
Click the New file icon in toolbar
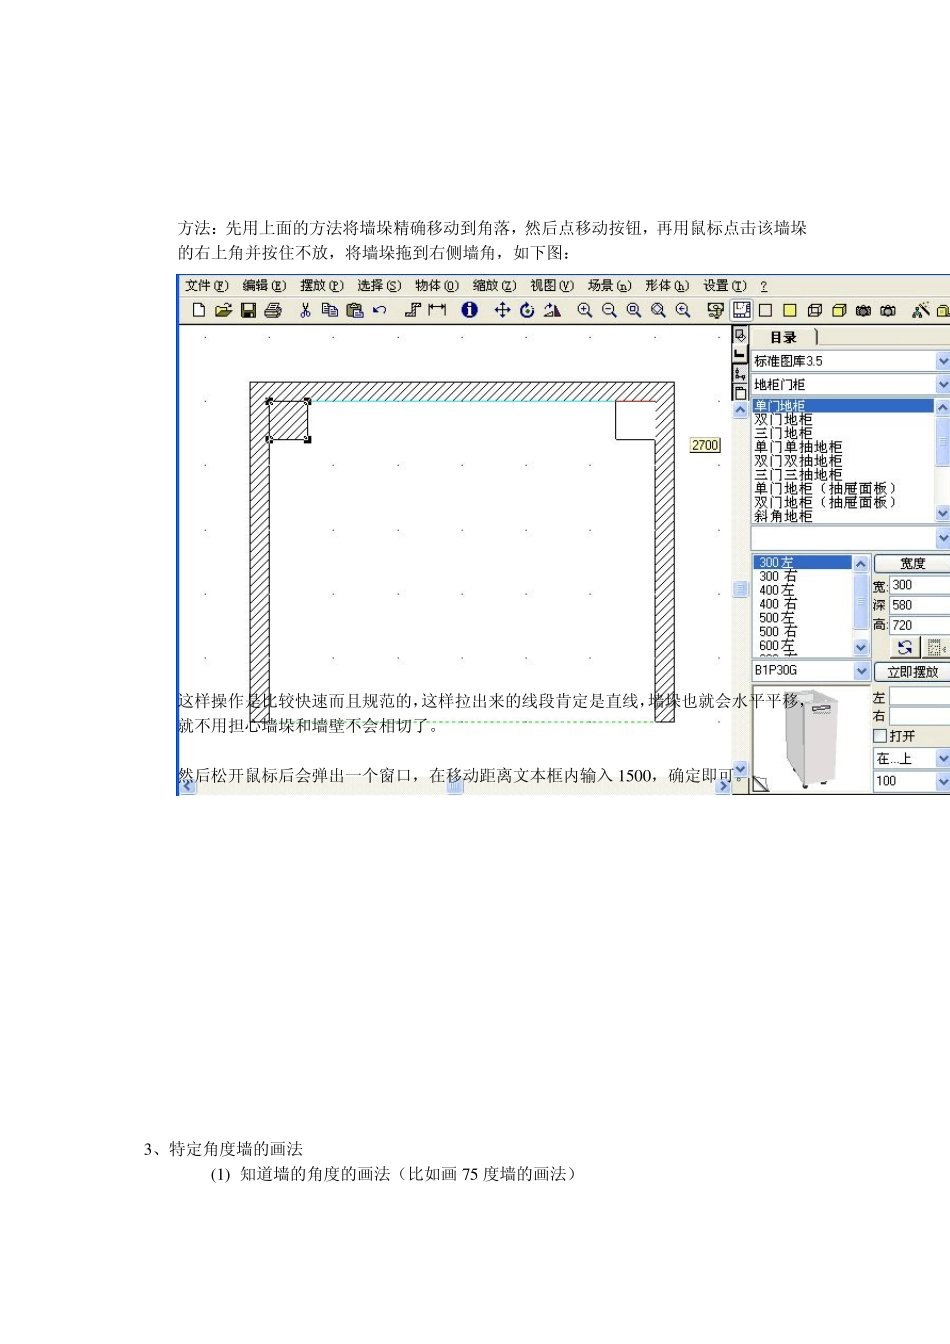(x=199, y=310)
